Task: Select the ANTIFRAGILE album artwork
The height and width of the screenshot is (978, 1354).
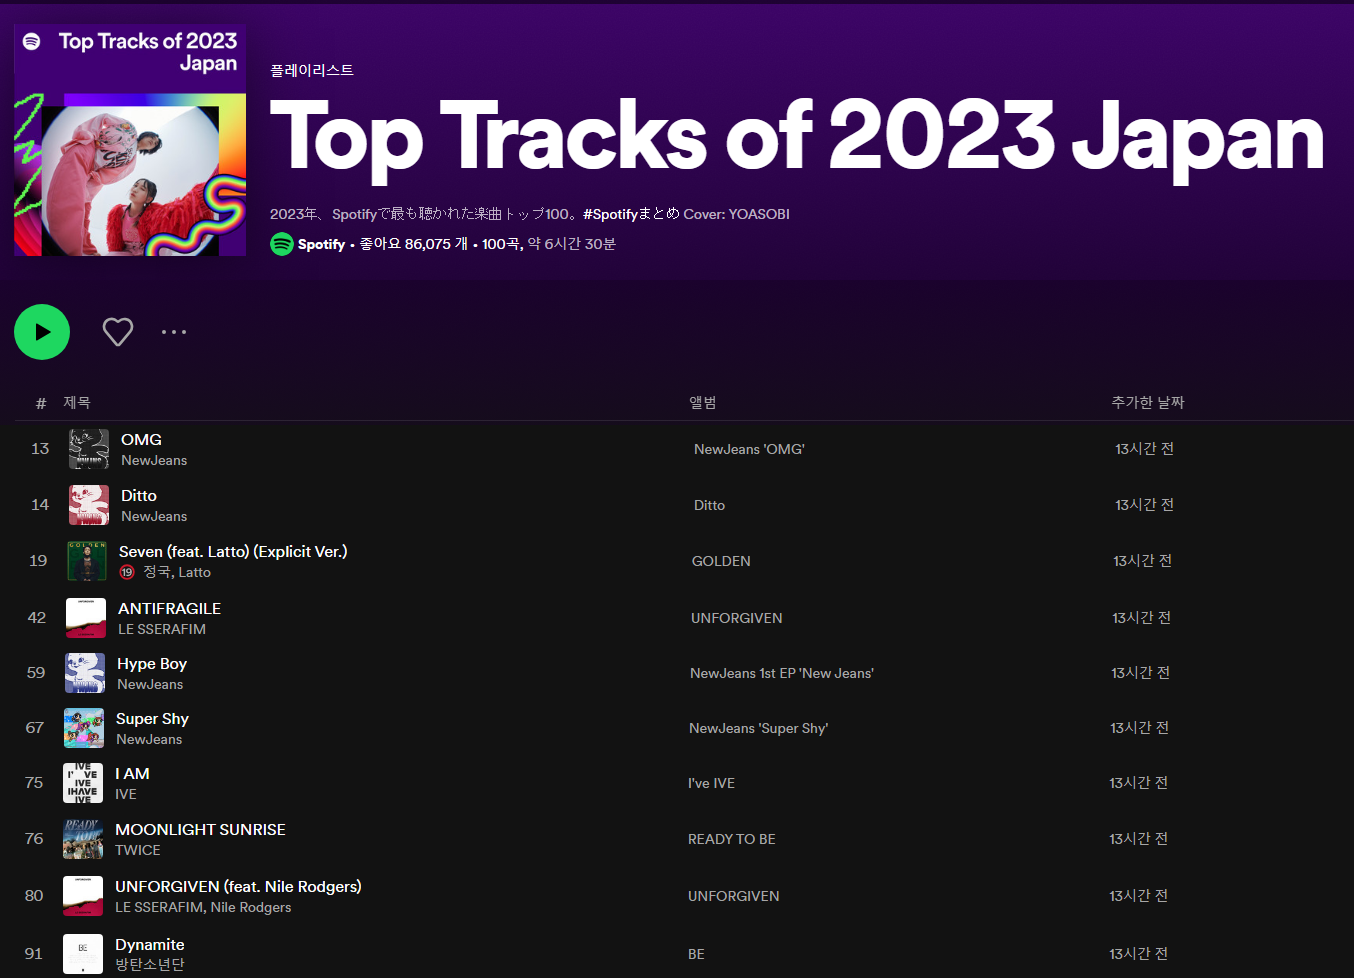Action: (86, 618)
